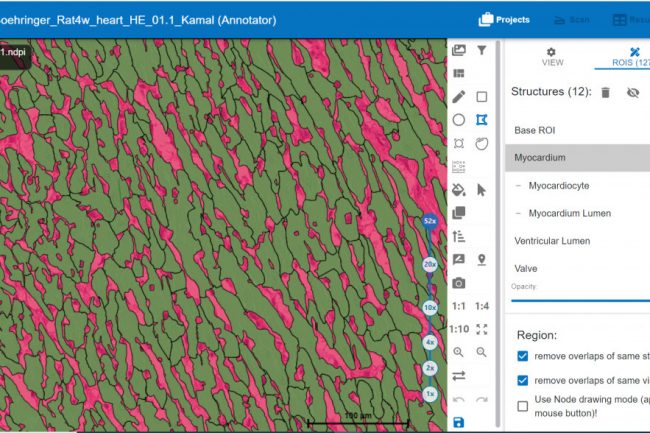The image size is (650, 433).
Task: Select the magic lasso tool
Action: 481,143
